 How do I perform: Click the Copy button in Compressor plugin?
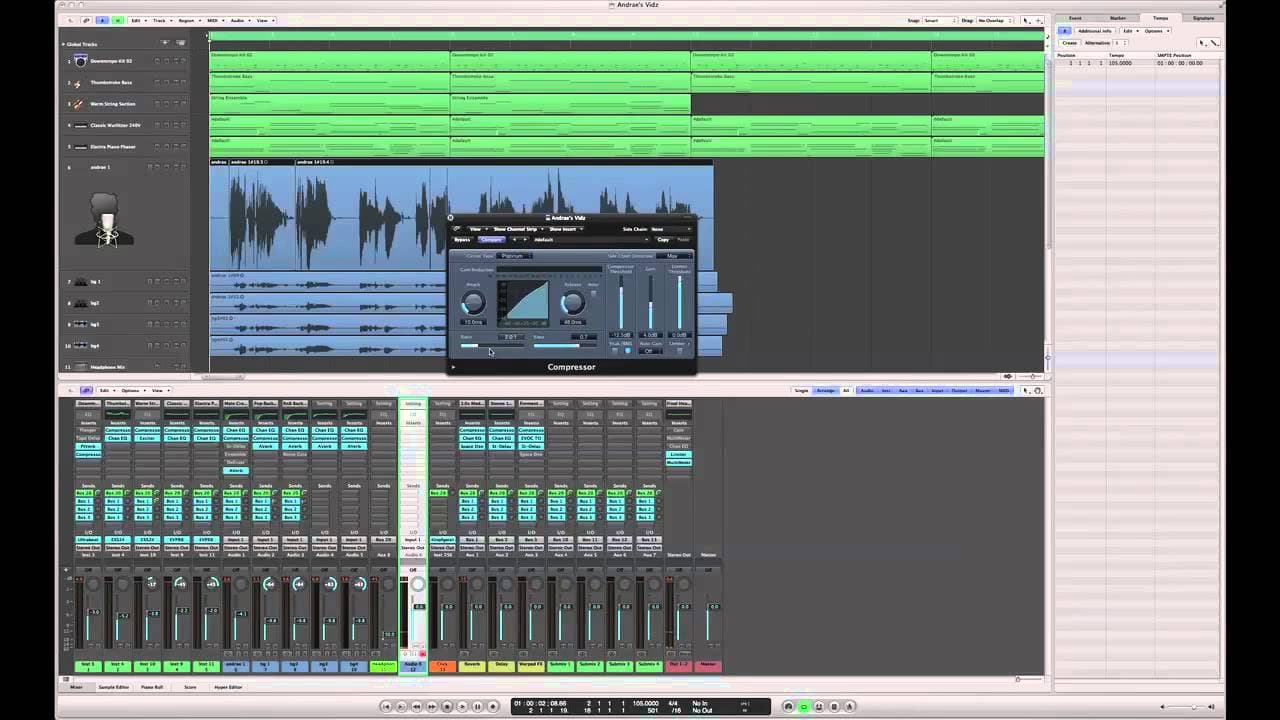[663, 240]
